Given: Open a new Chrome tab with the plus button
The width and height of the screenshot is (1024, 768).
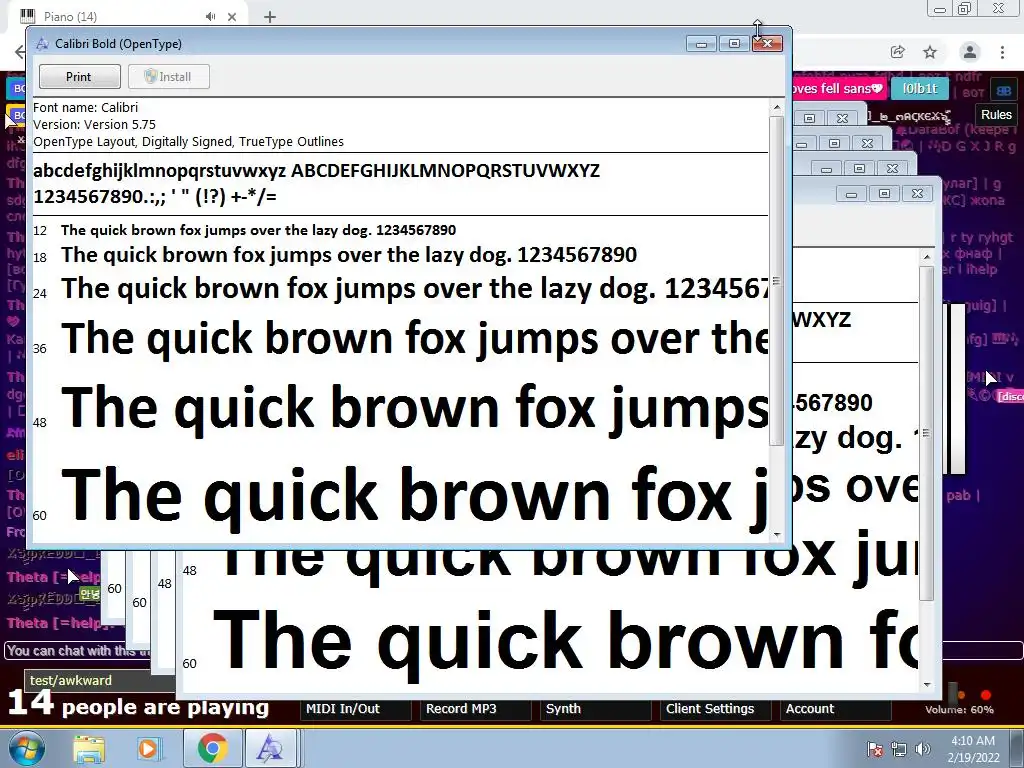Looking at the screenshot, I should point(270,17).
